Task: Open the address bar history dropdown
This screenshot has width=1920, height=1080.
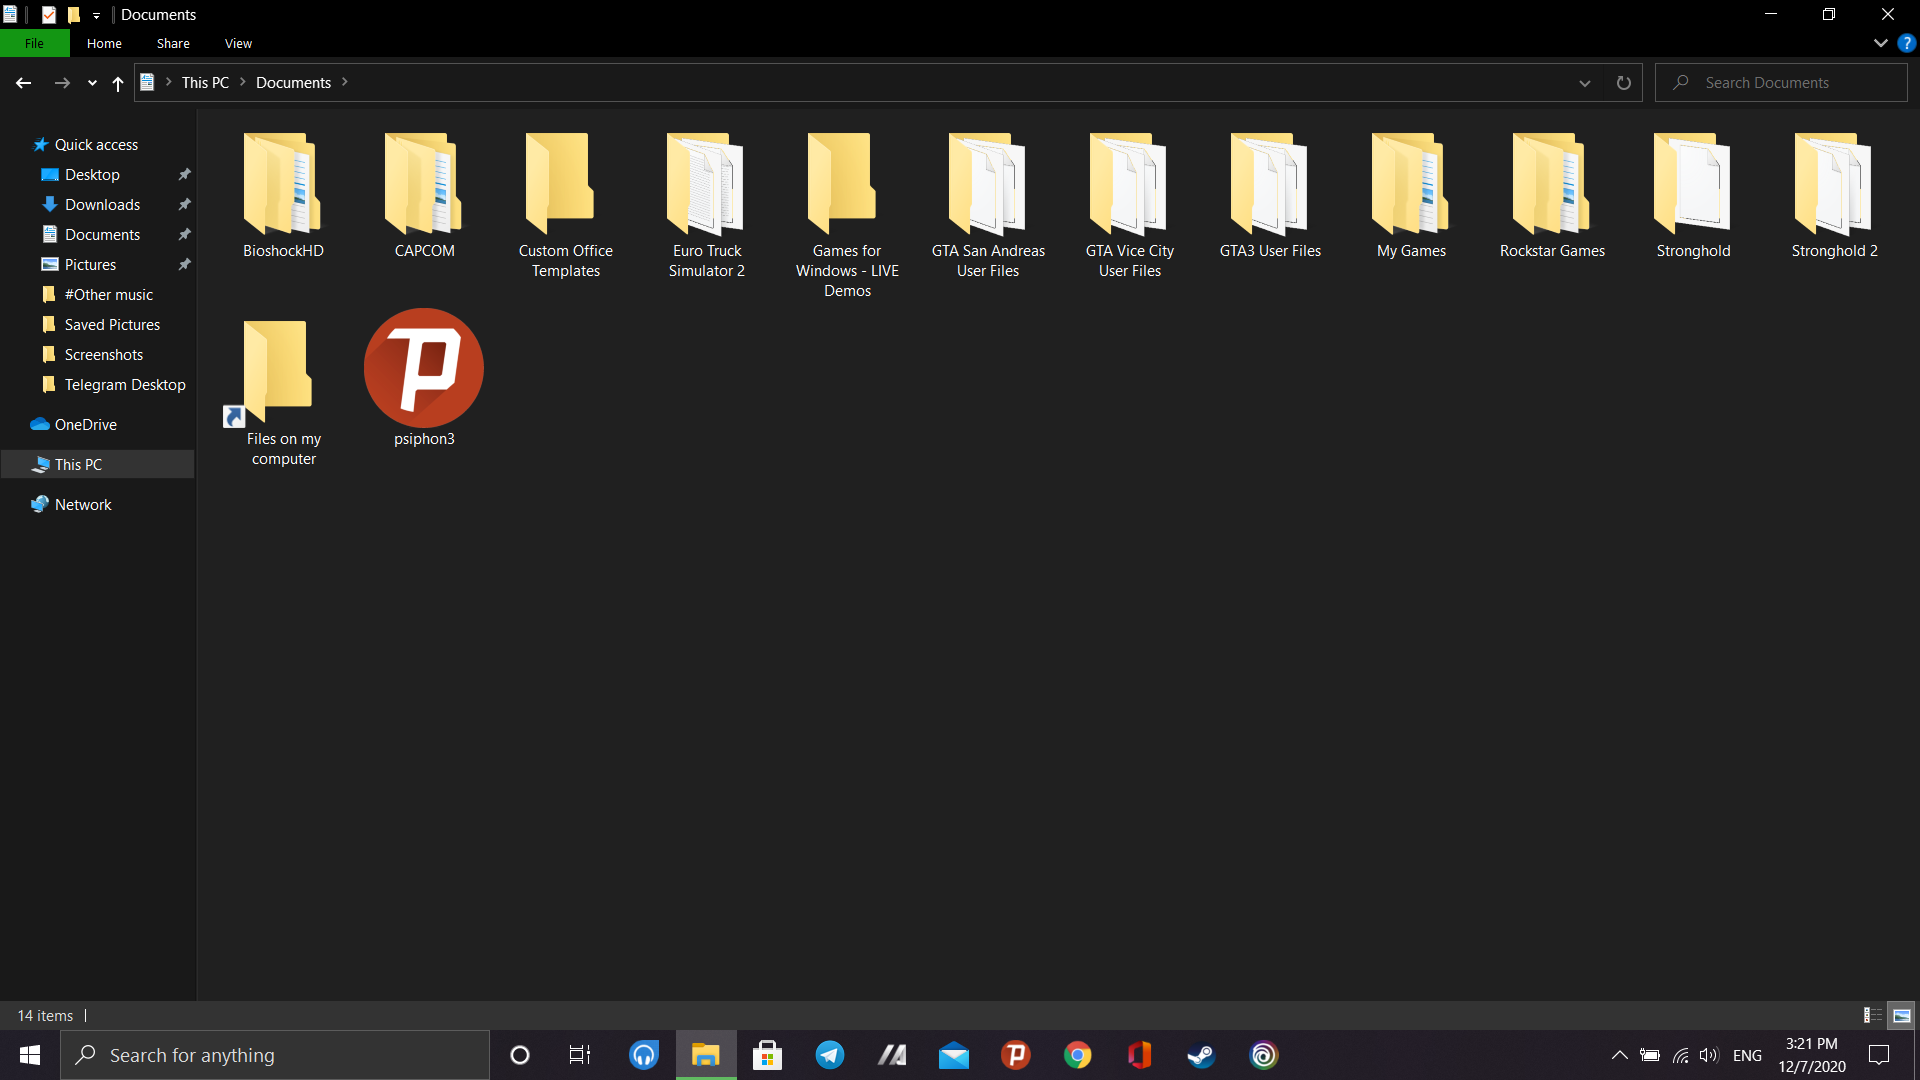Action: [x=1584, y=83]
